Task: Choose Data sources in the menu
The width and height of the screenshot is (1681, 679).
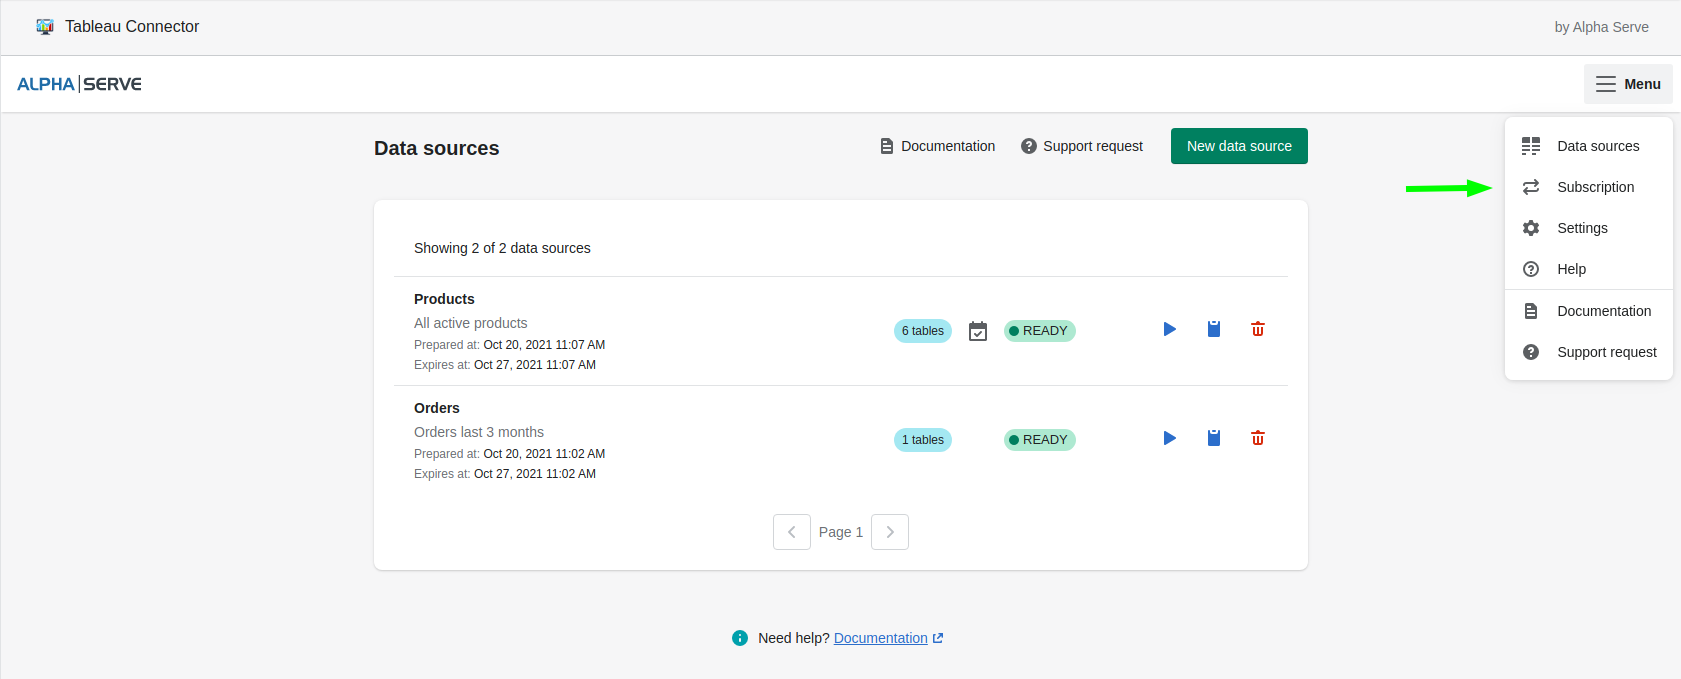Action: coord(1597,146)
